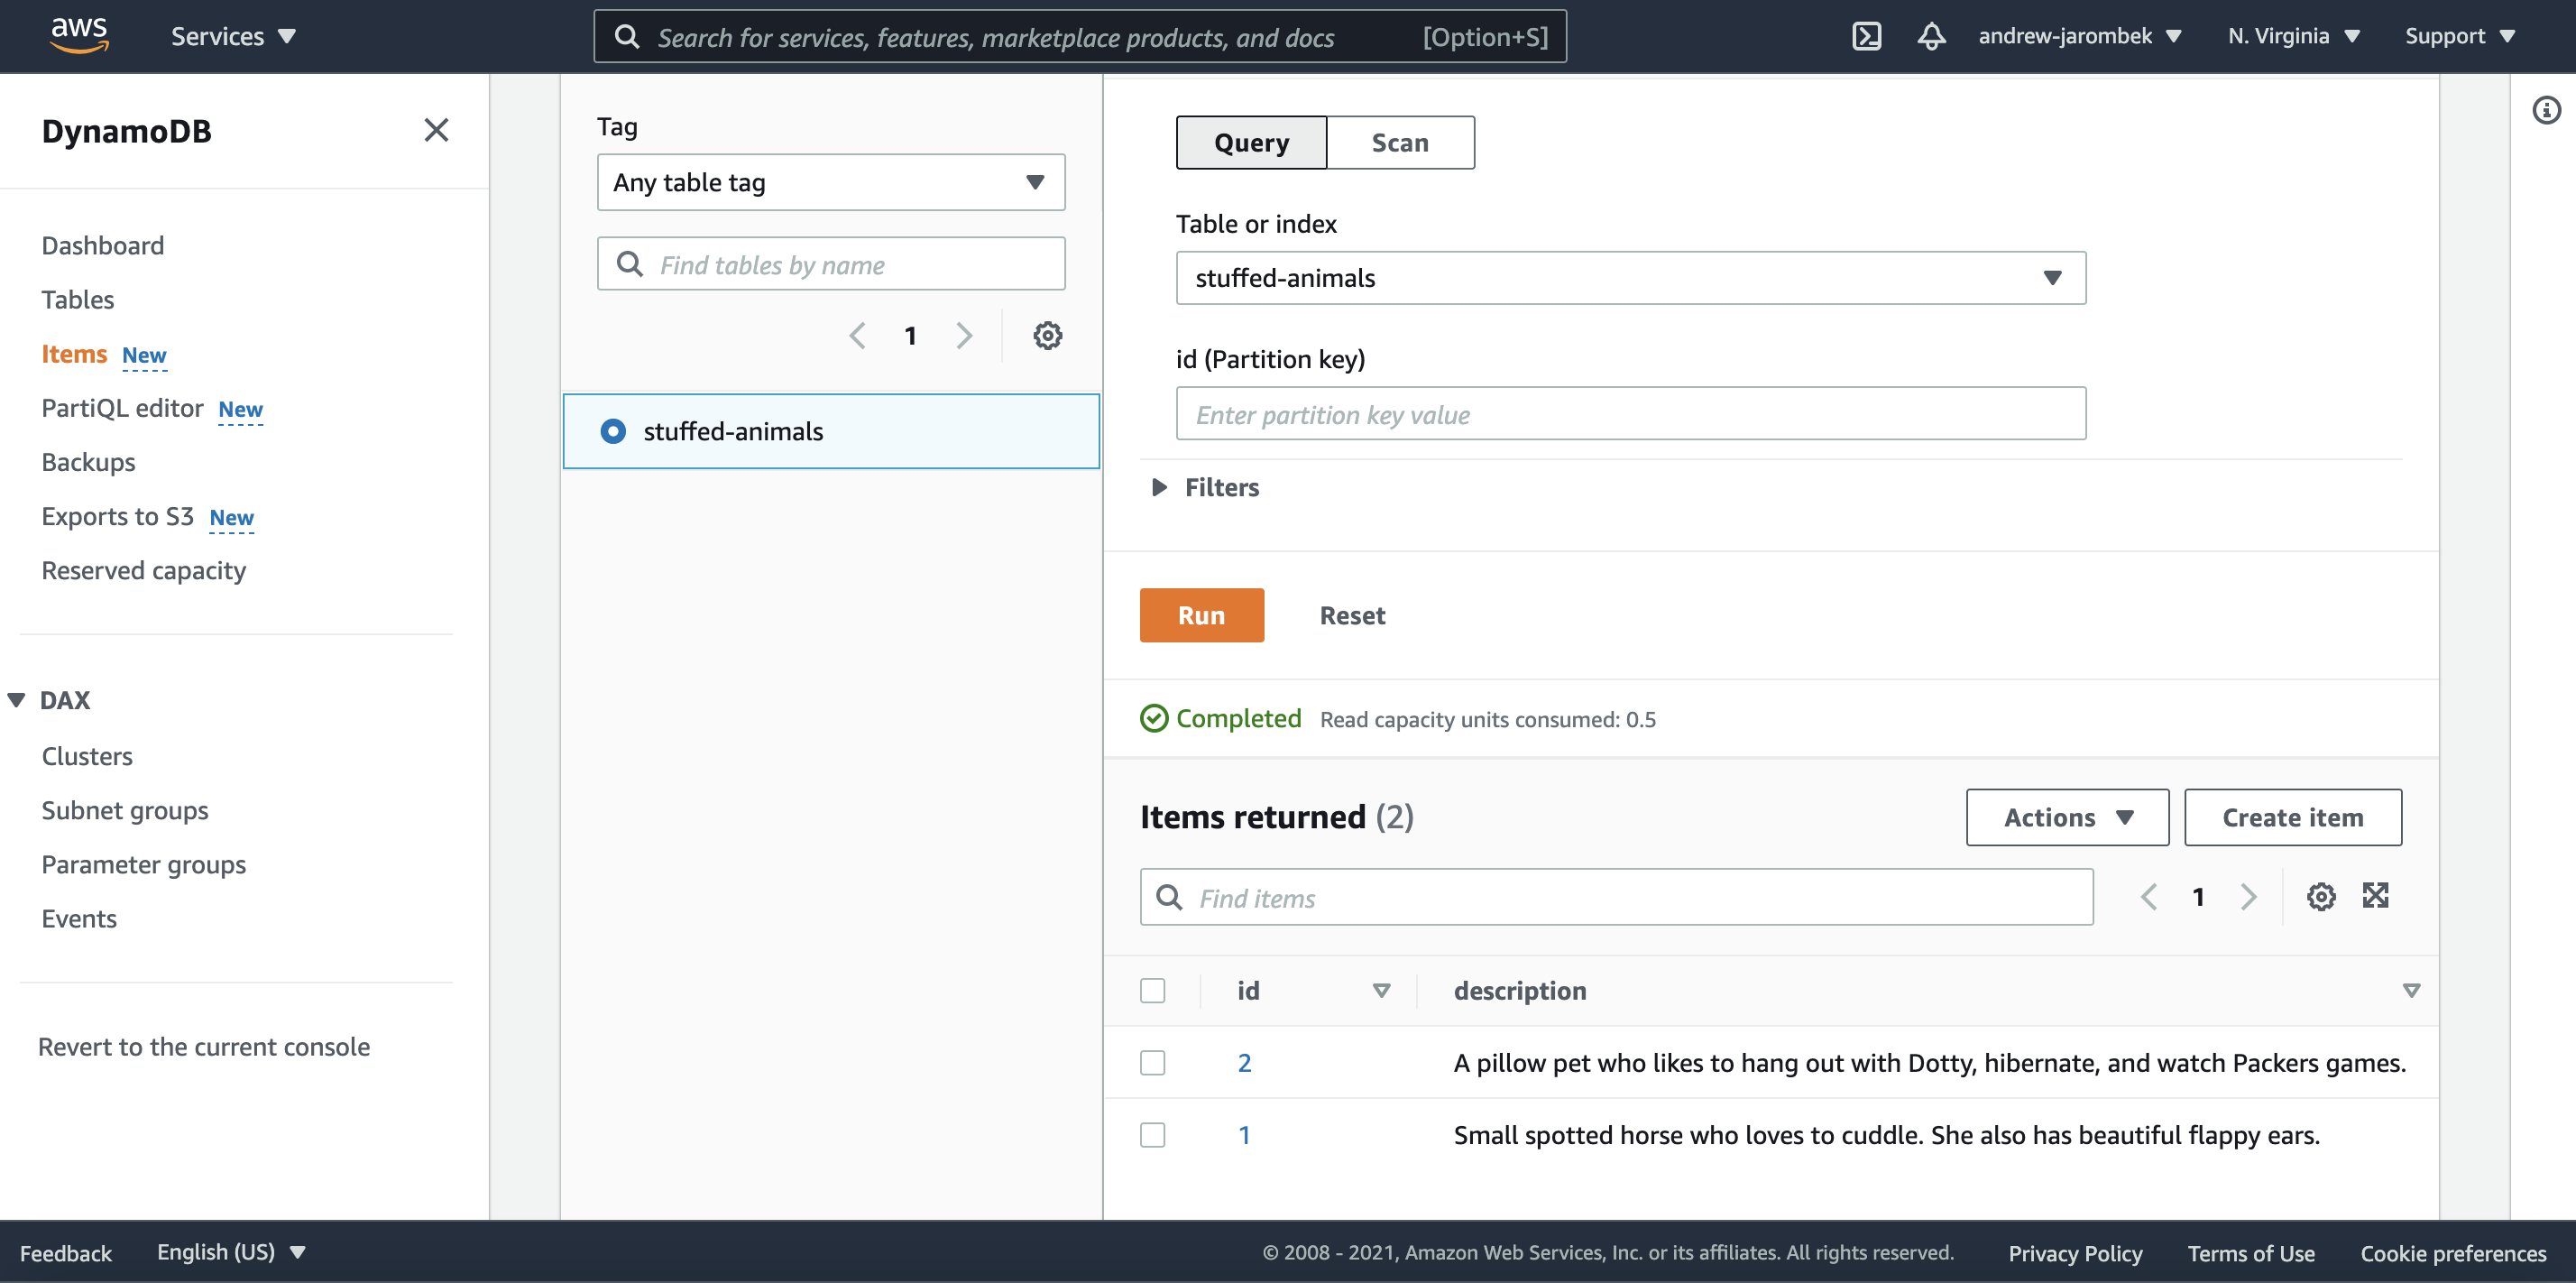Open table list preferences gear
This screenshot has width=2576, height=1283.
[1047, 335]
